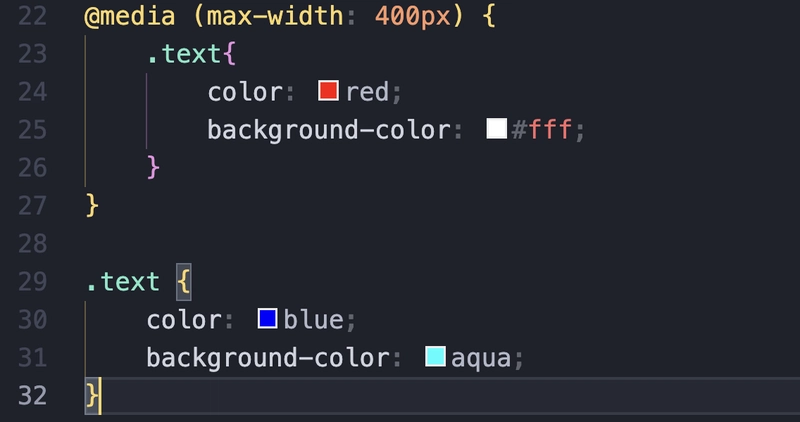Click the yellow closing brace on line 27
Screen dimensions: 800x422
92,205
